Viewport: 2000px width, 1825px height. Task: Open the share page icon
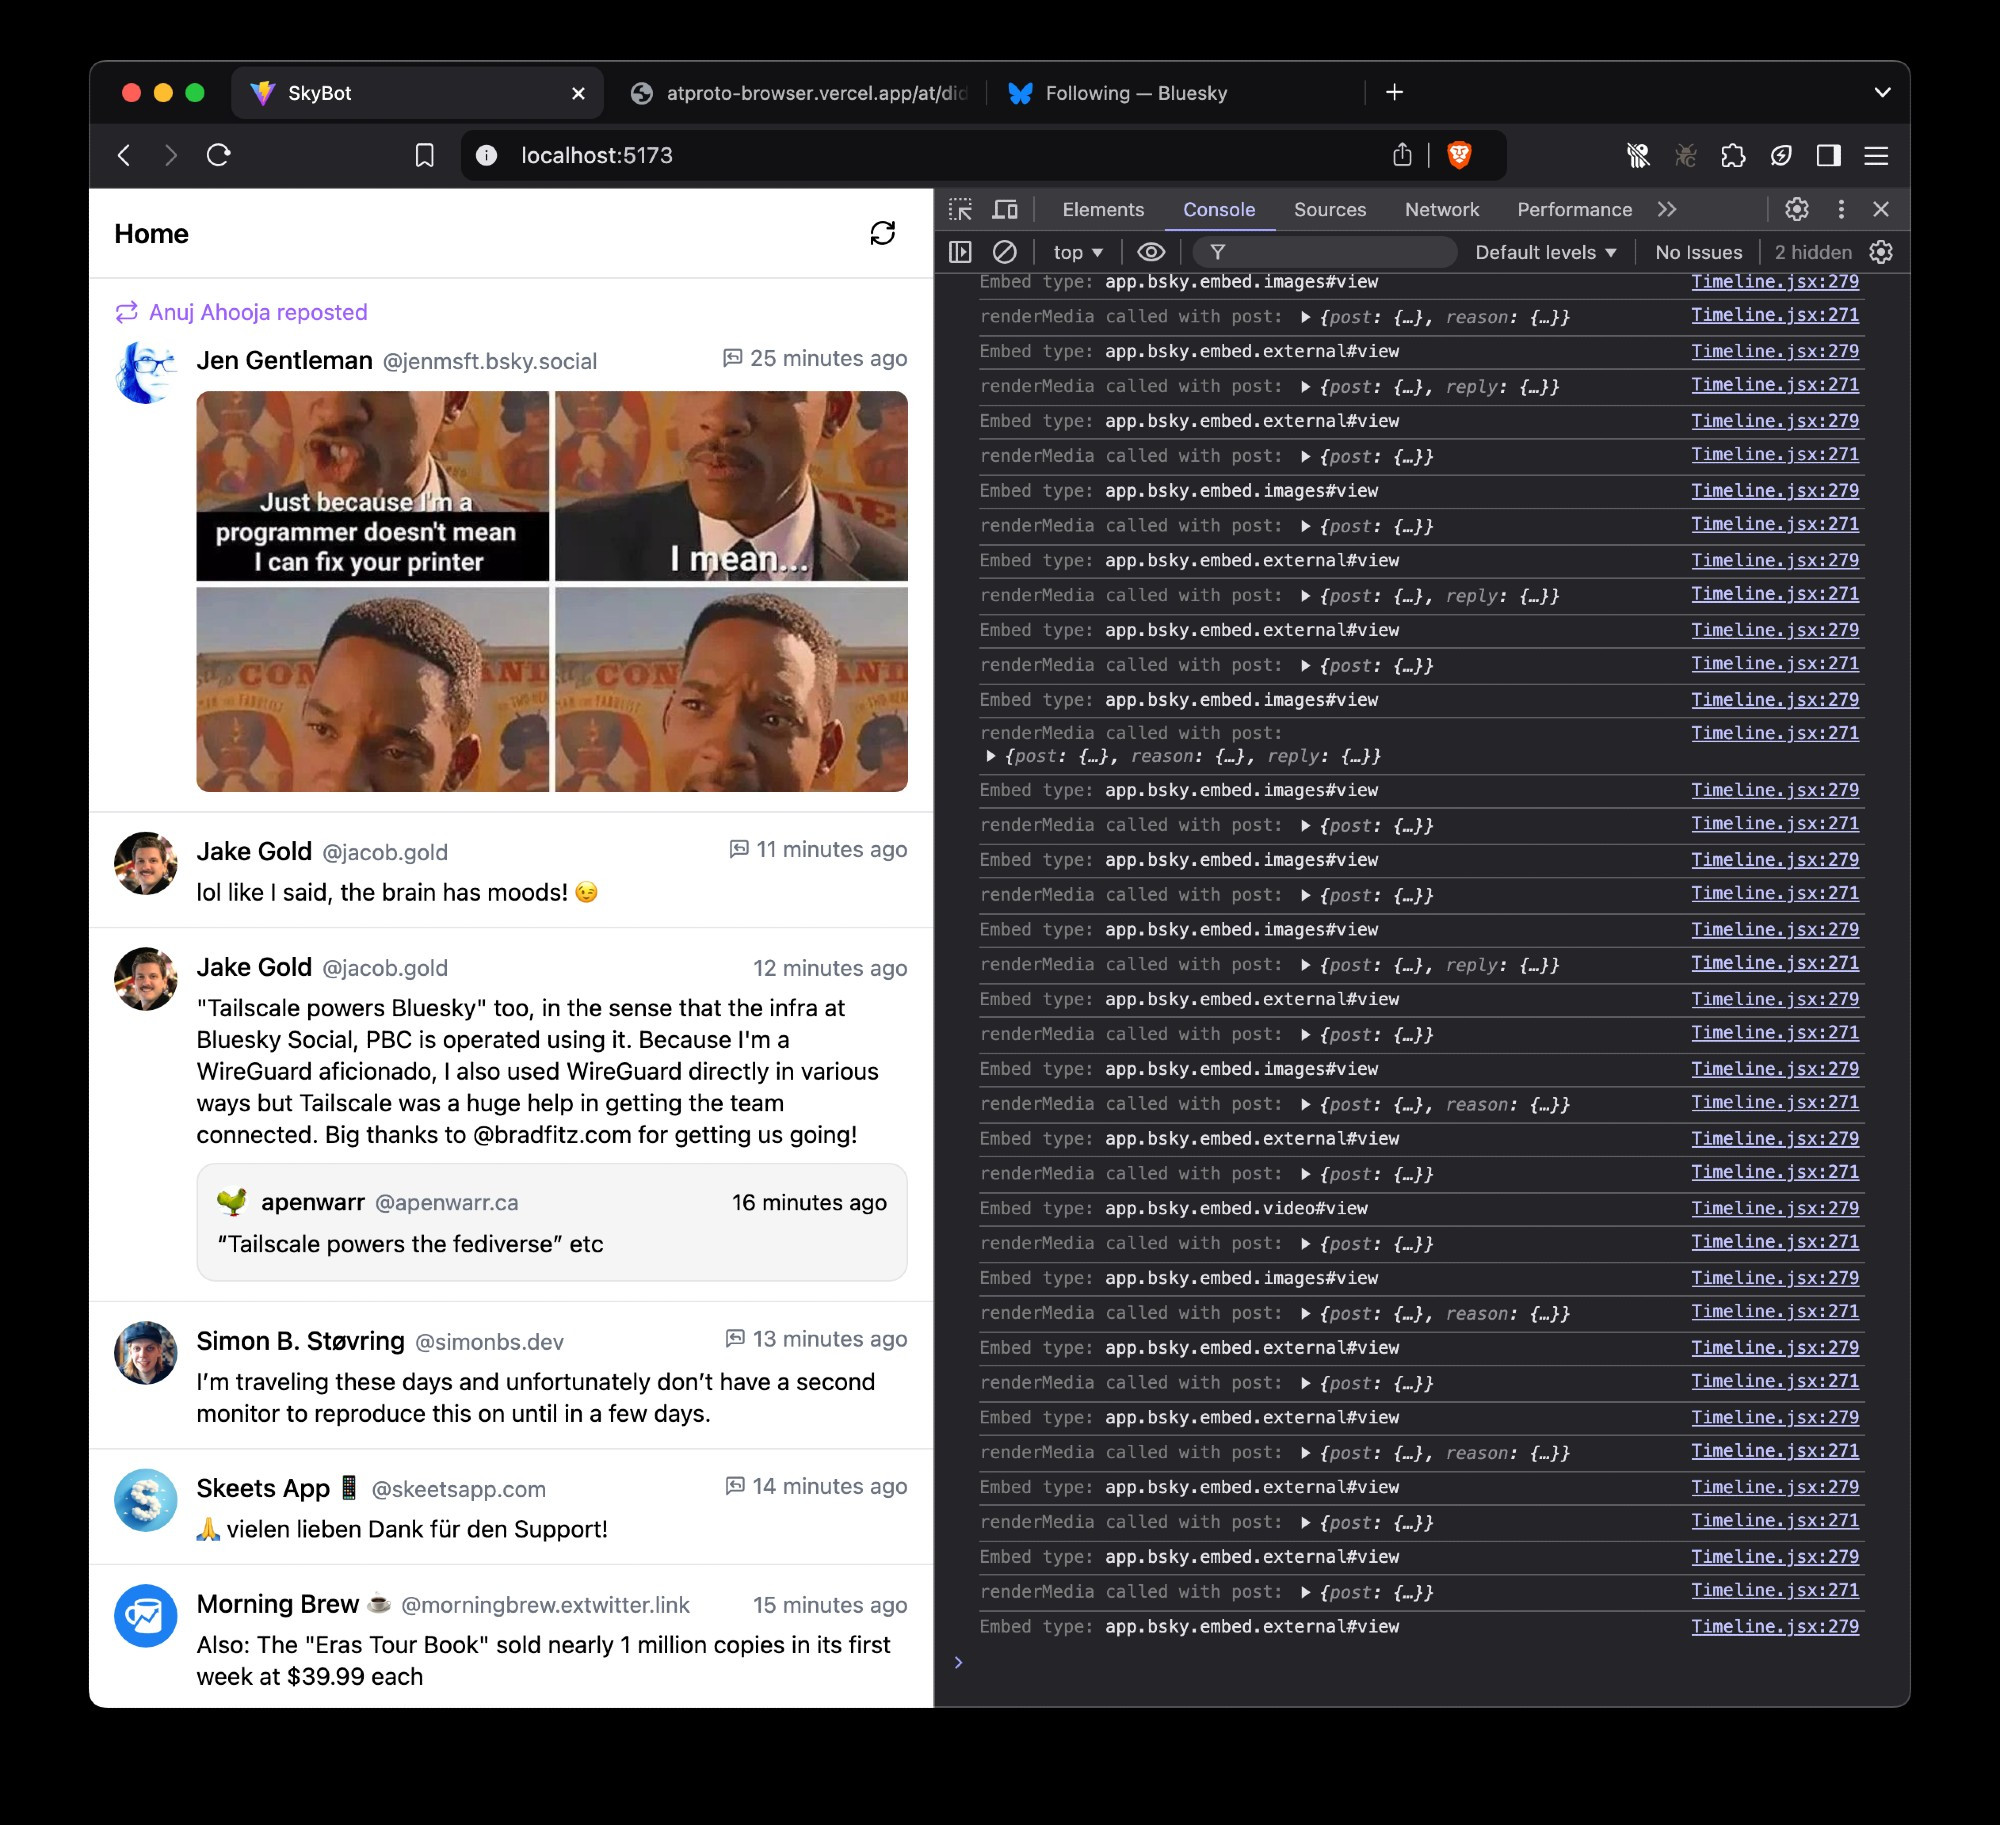tap(1403, 154)
